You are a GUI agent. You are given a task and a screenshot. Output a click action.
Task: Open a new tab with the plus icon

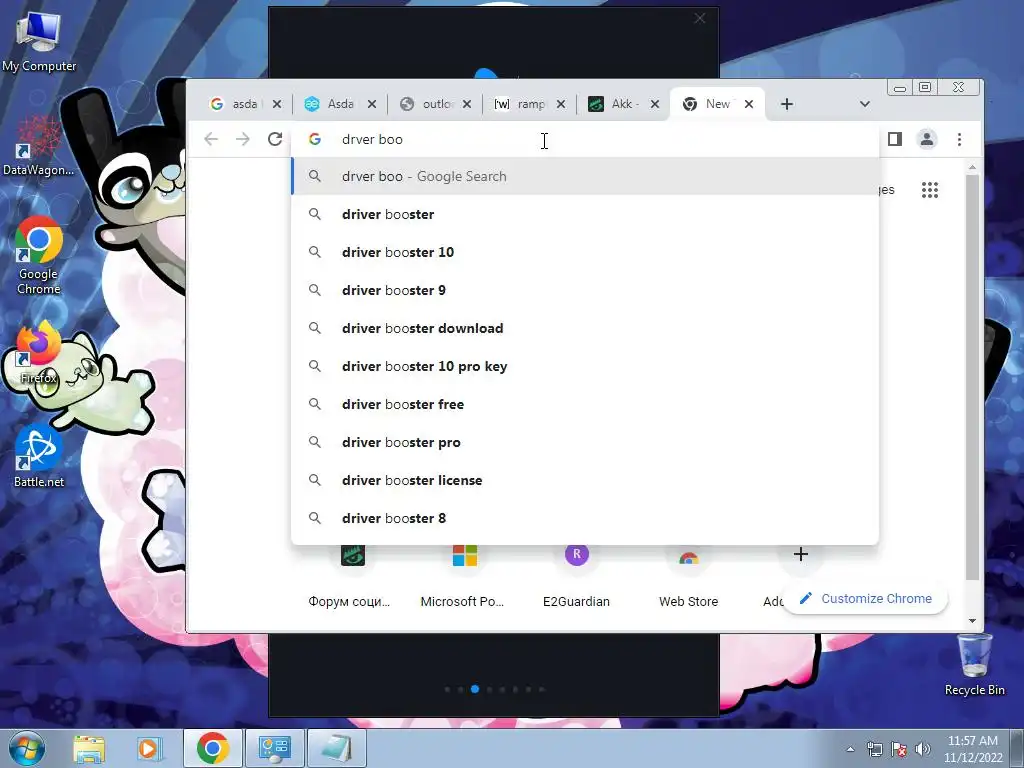pos(787,104)
